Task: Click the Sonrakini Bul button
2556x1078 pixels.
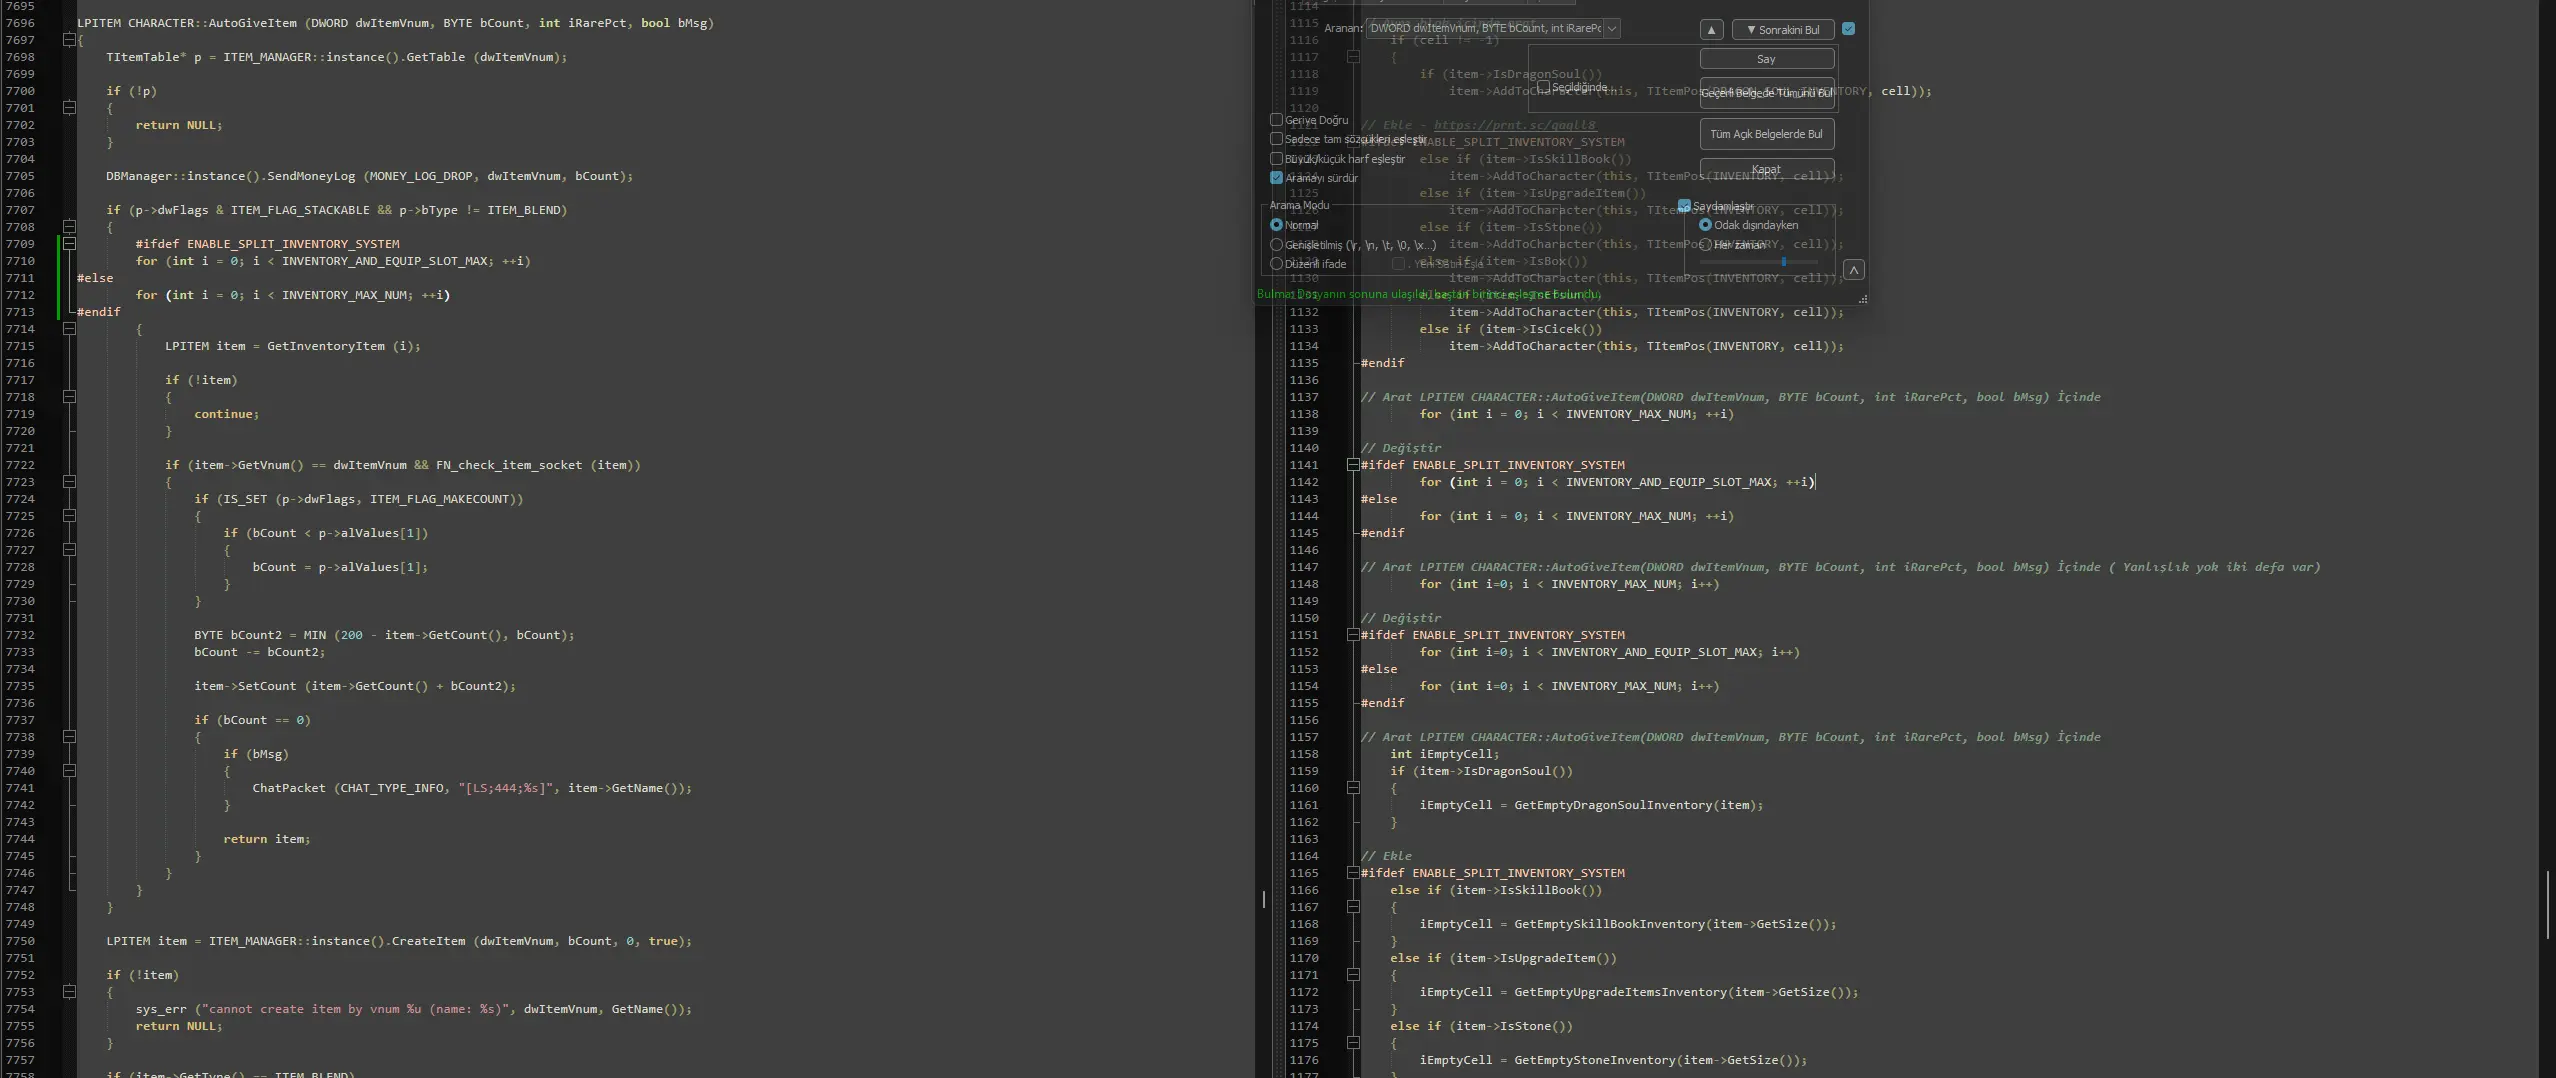Action: click(x=1782, y=30)
